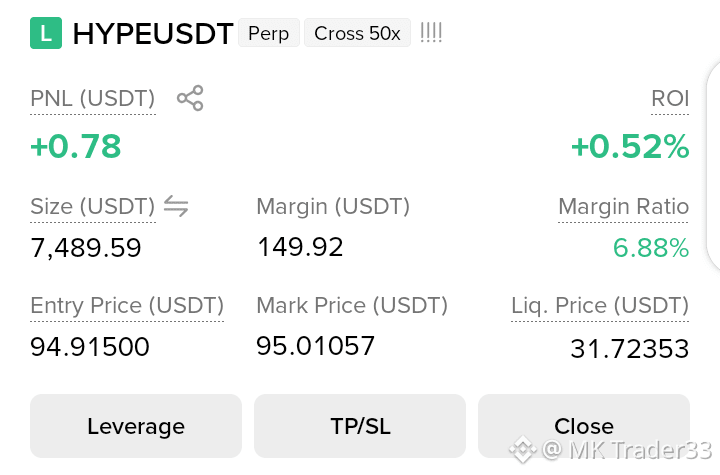Click the Binance watermark logo
Screen dimensions: 720x475
(x=522, y=449)
